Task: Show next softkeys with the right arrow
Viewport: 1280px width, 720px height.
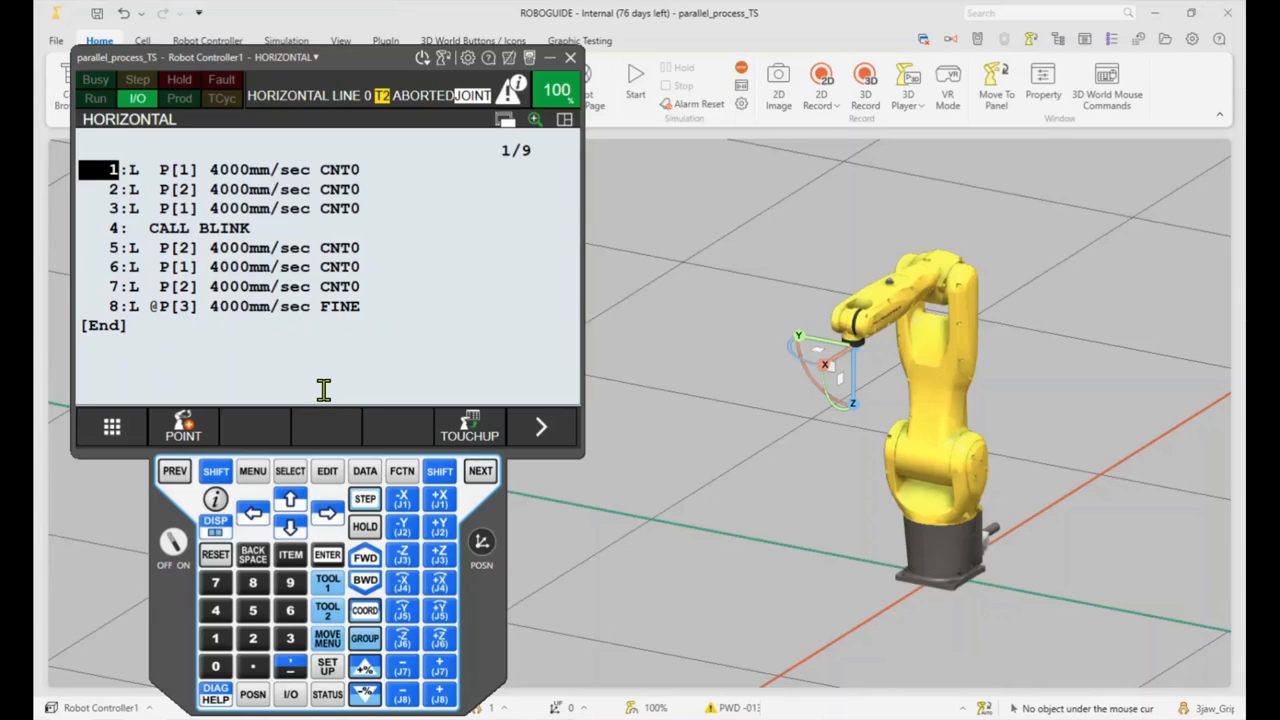Action: [541, 427]
